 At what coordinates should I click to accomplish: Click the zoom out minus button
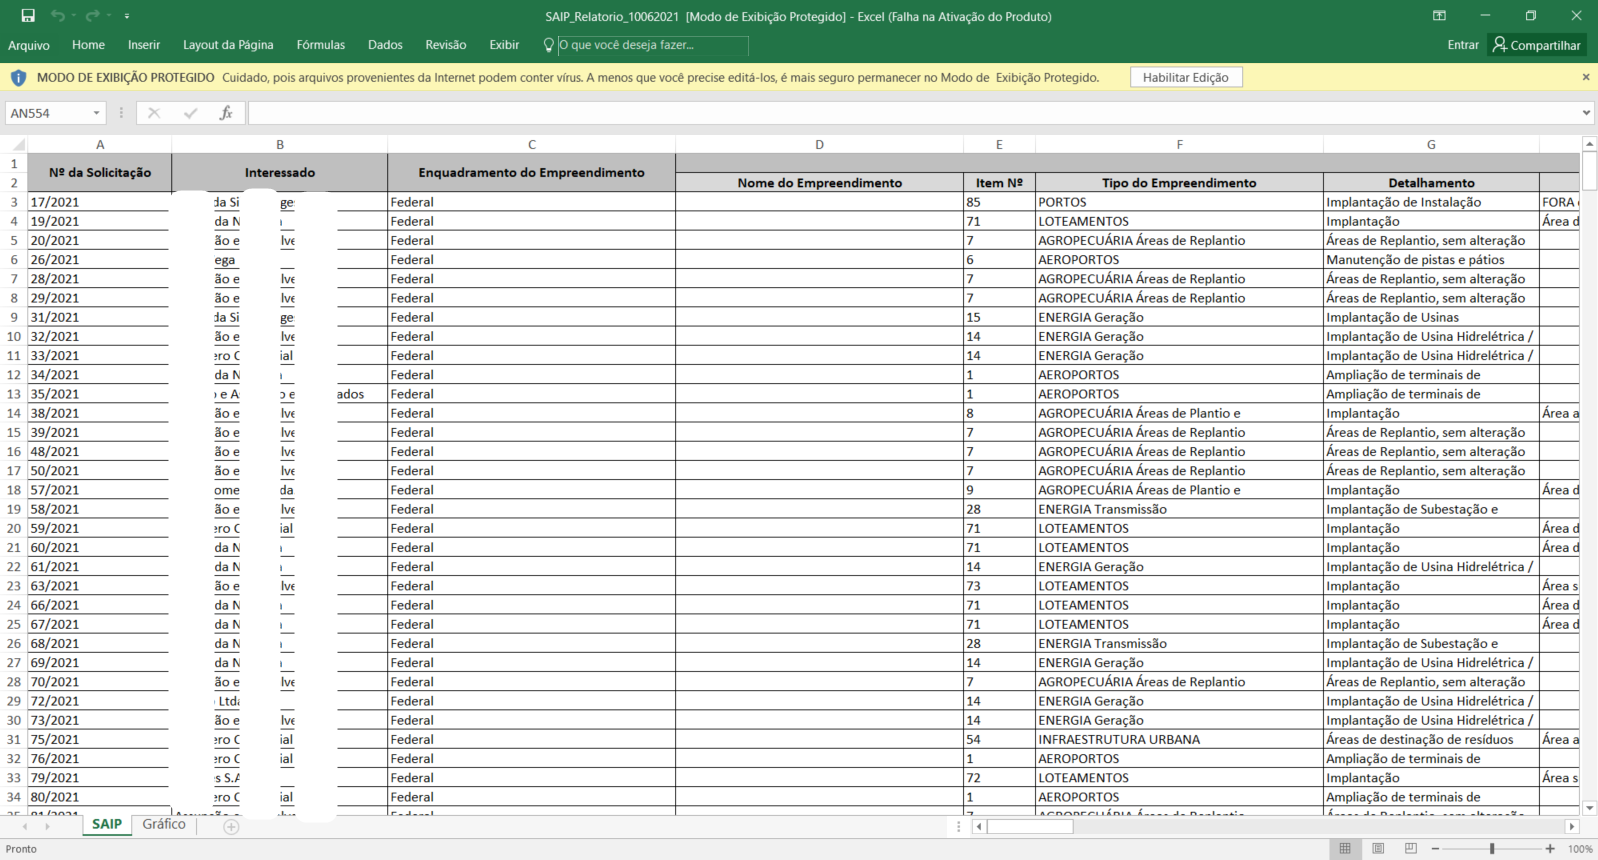[x=1435, y=849]
